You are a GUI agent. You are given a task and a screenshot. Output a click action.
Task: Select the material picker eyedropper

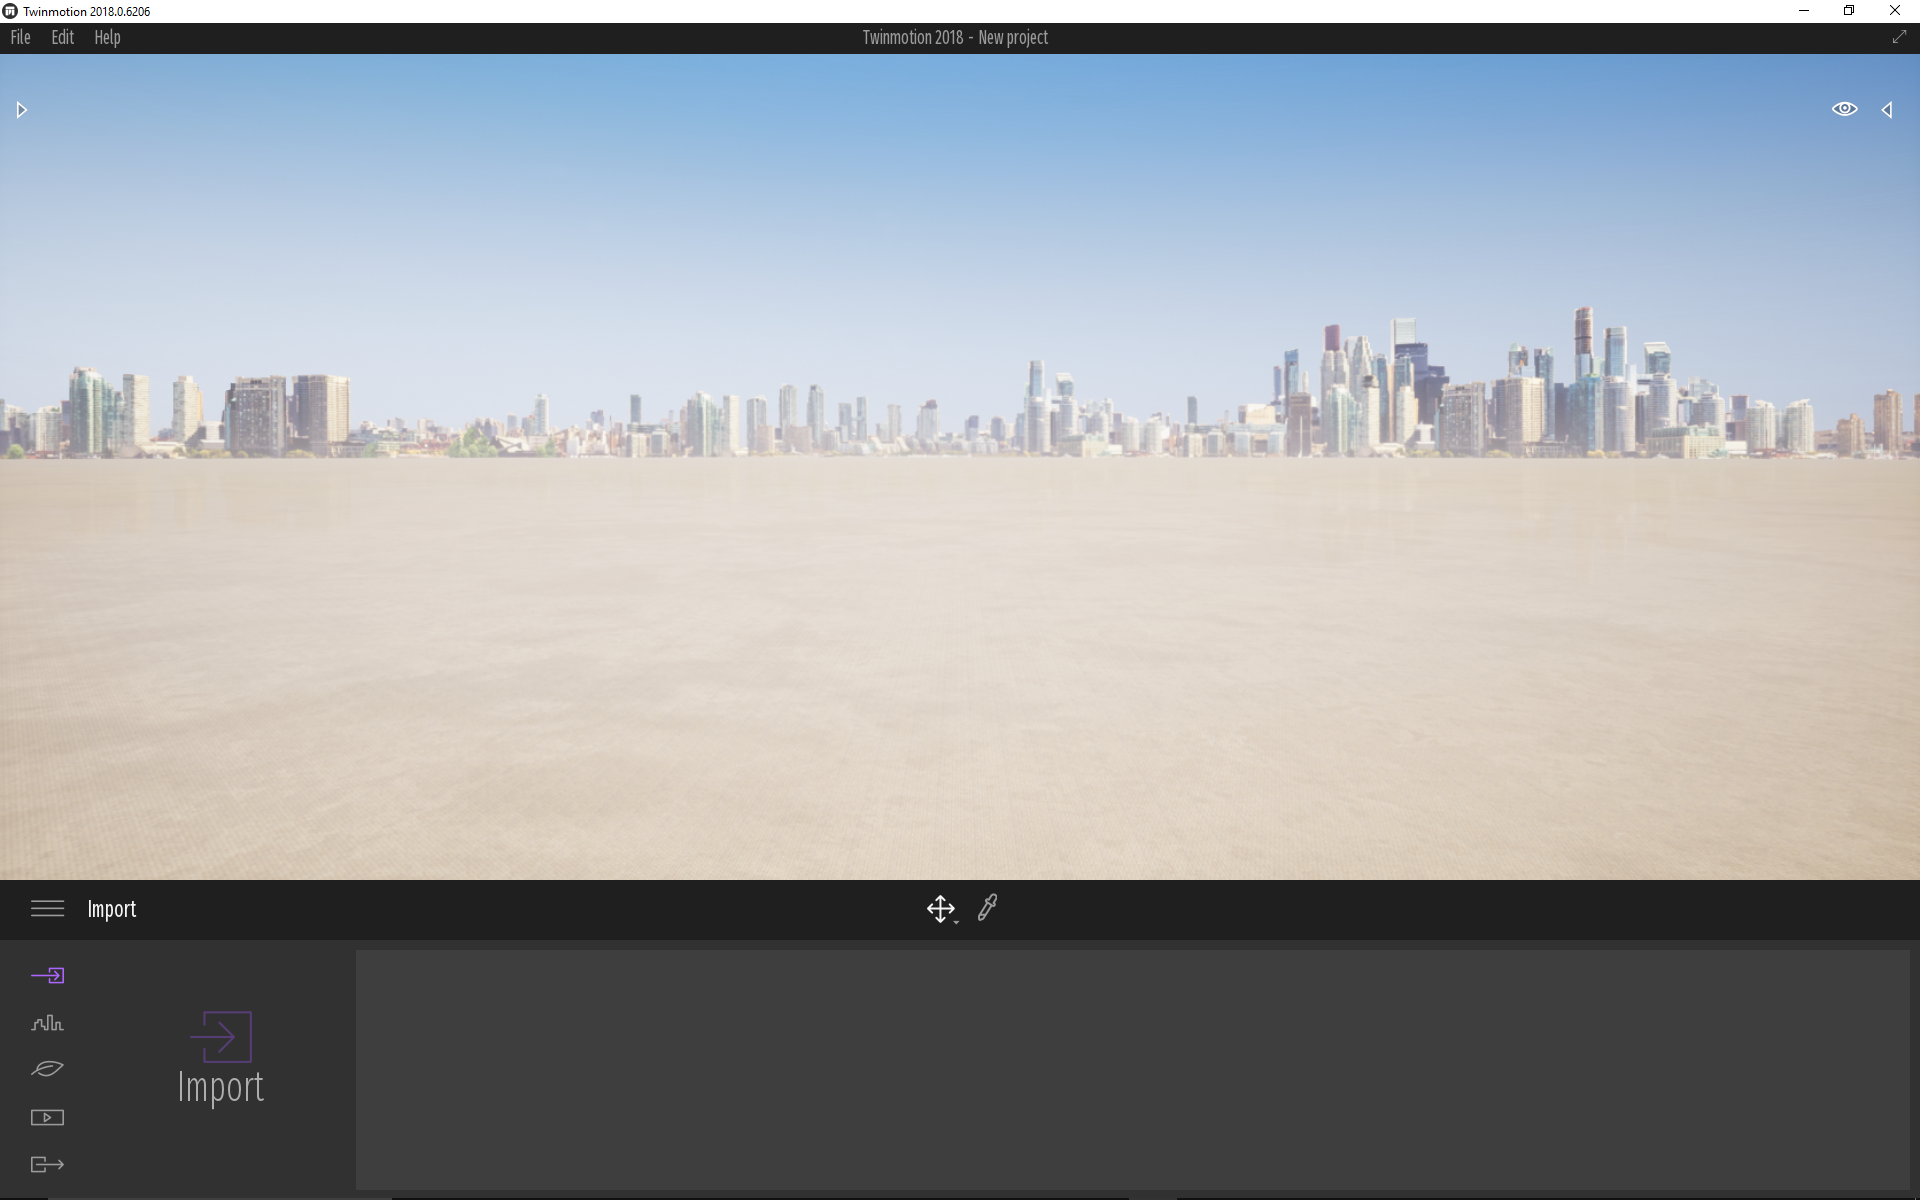tap(987, 907)
